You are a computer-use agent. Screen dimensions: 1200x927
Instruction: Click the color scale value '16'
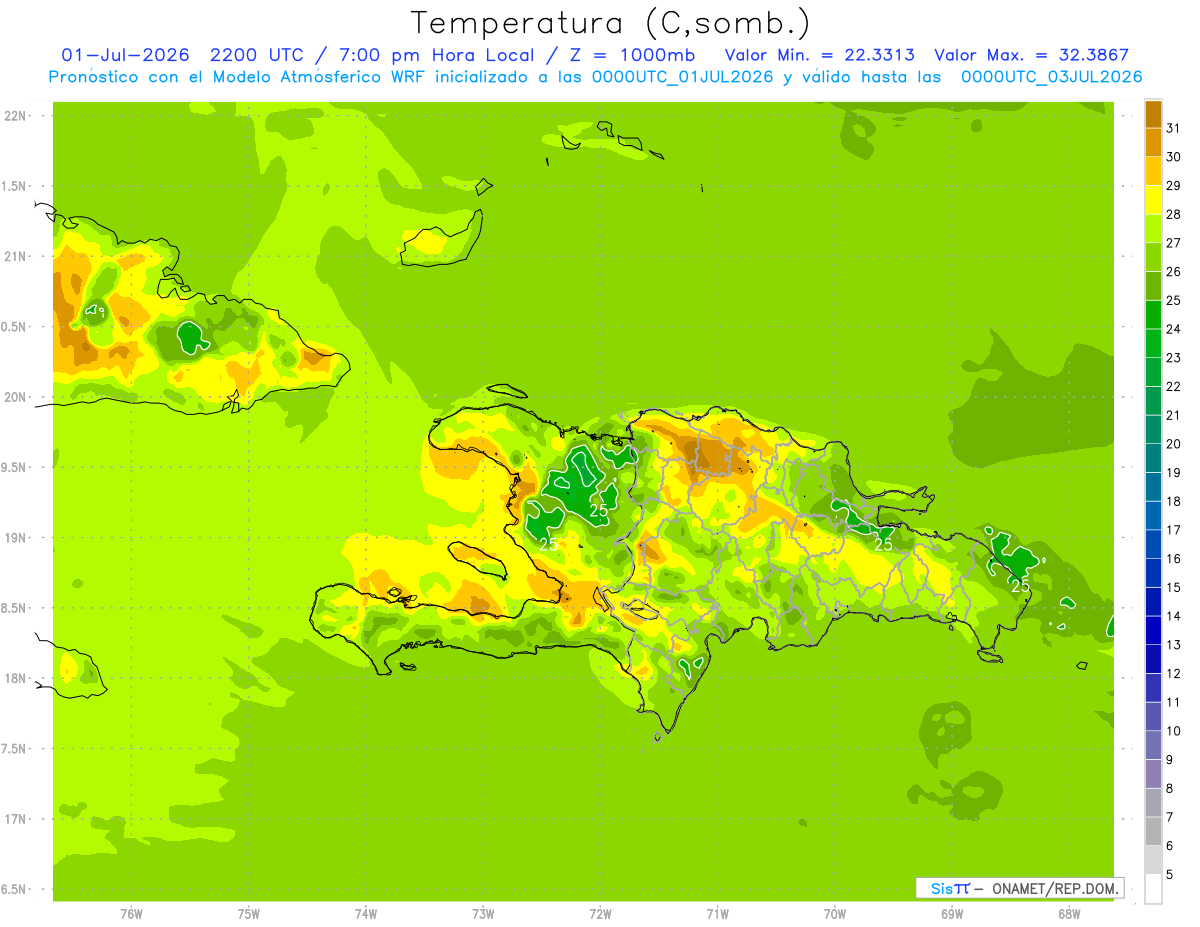(x=1174, y=559)
